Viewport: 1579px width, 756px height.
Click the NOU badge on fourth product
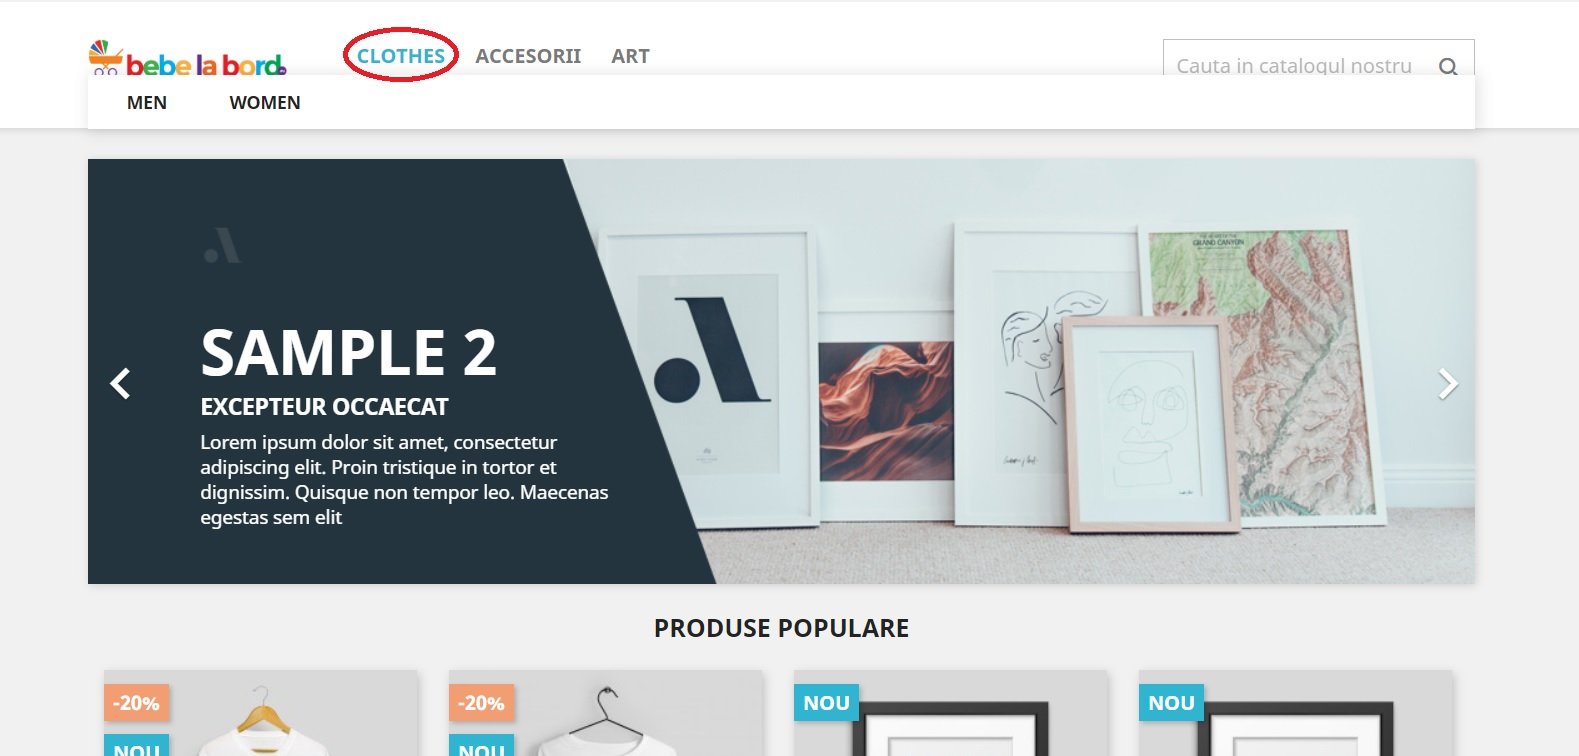pos(1171,703)
